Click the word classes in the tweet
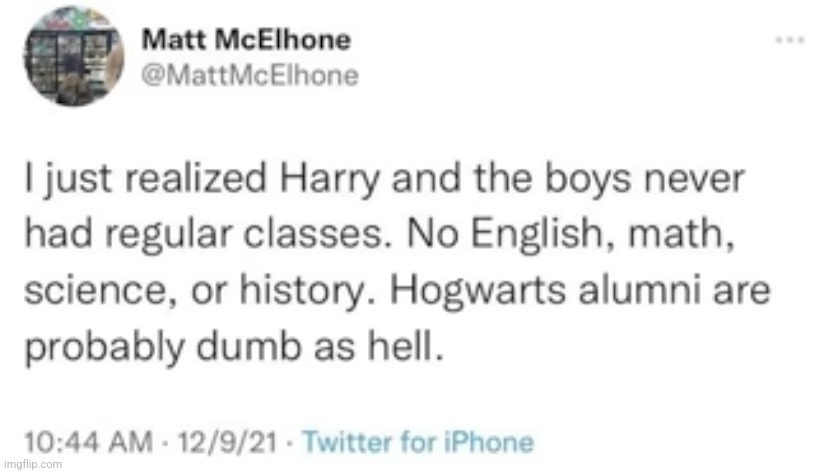834x473 pixels. point(313,235)
